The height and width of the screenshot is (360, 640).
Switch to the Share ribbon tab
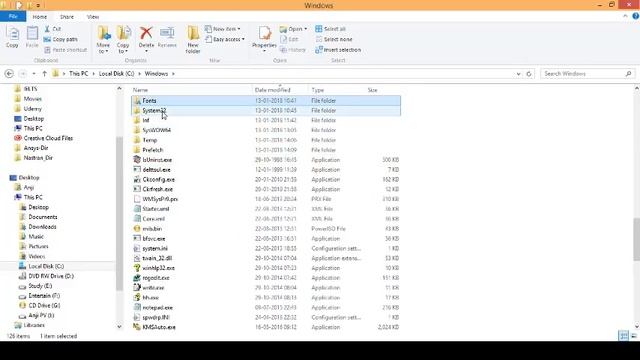pyautogui.click(x=67, y=17)
